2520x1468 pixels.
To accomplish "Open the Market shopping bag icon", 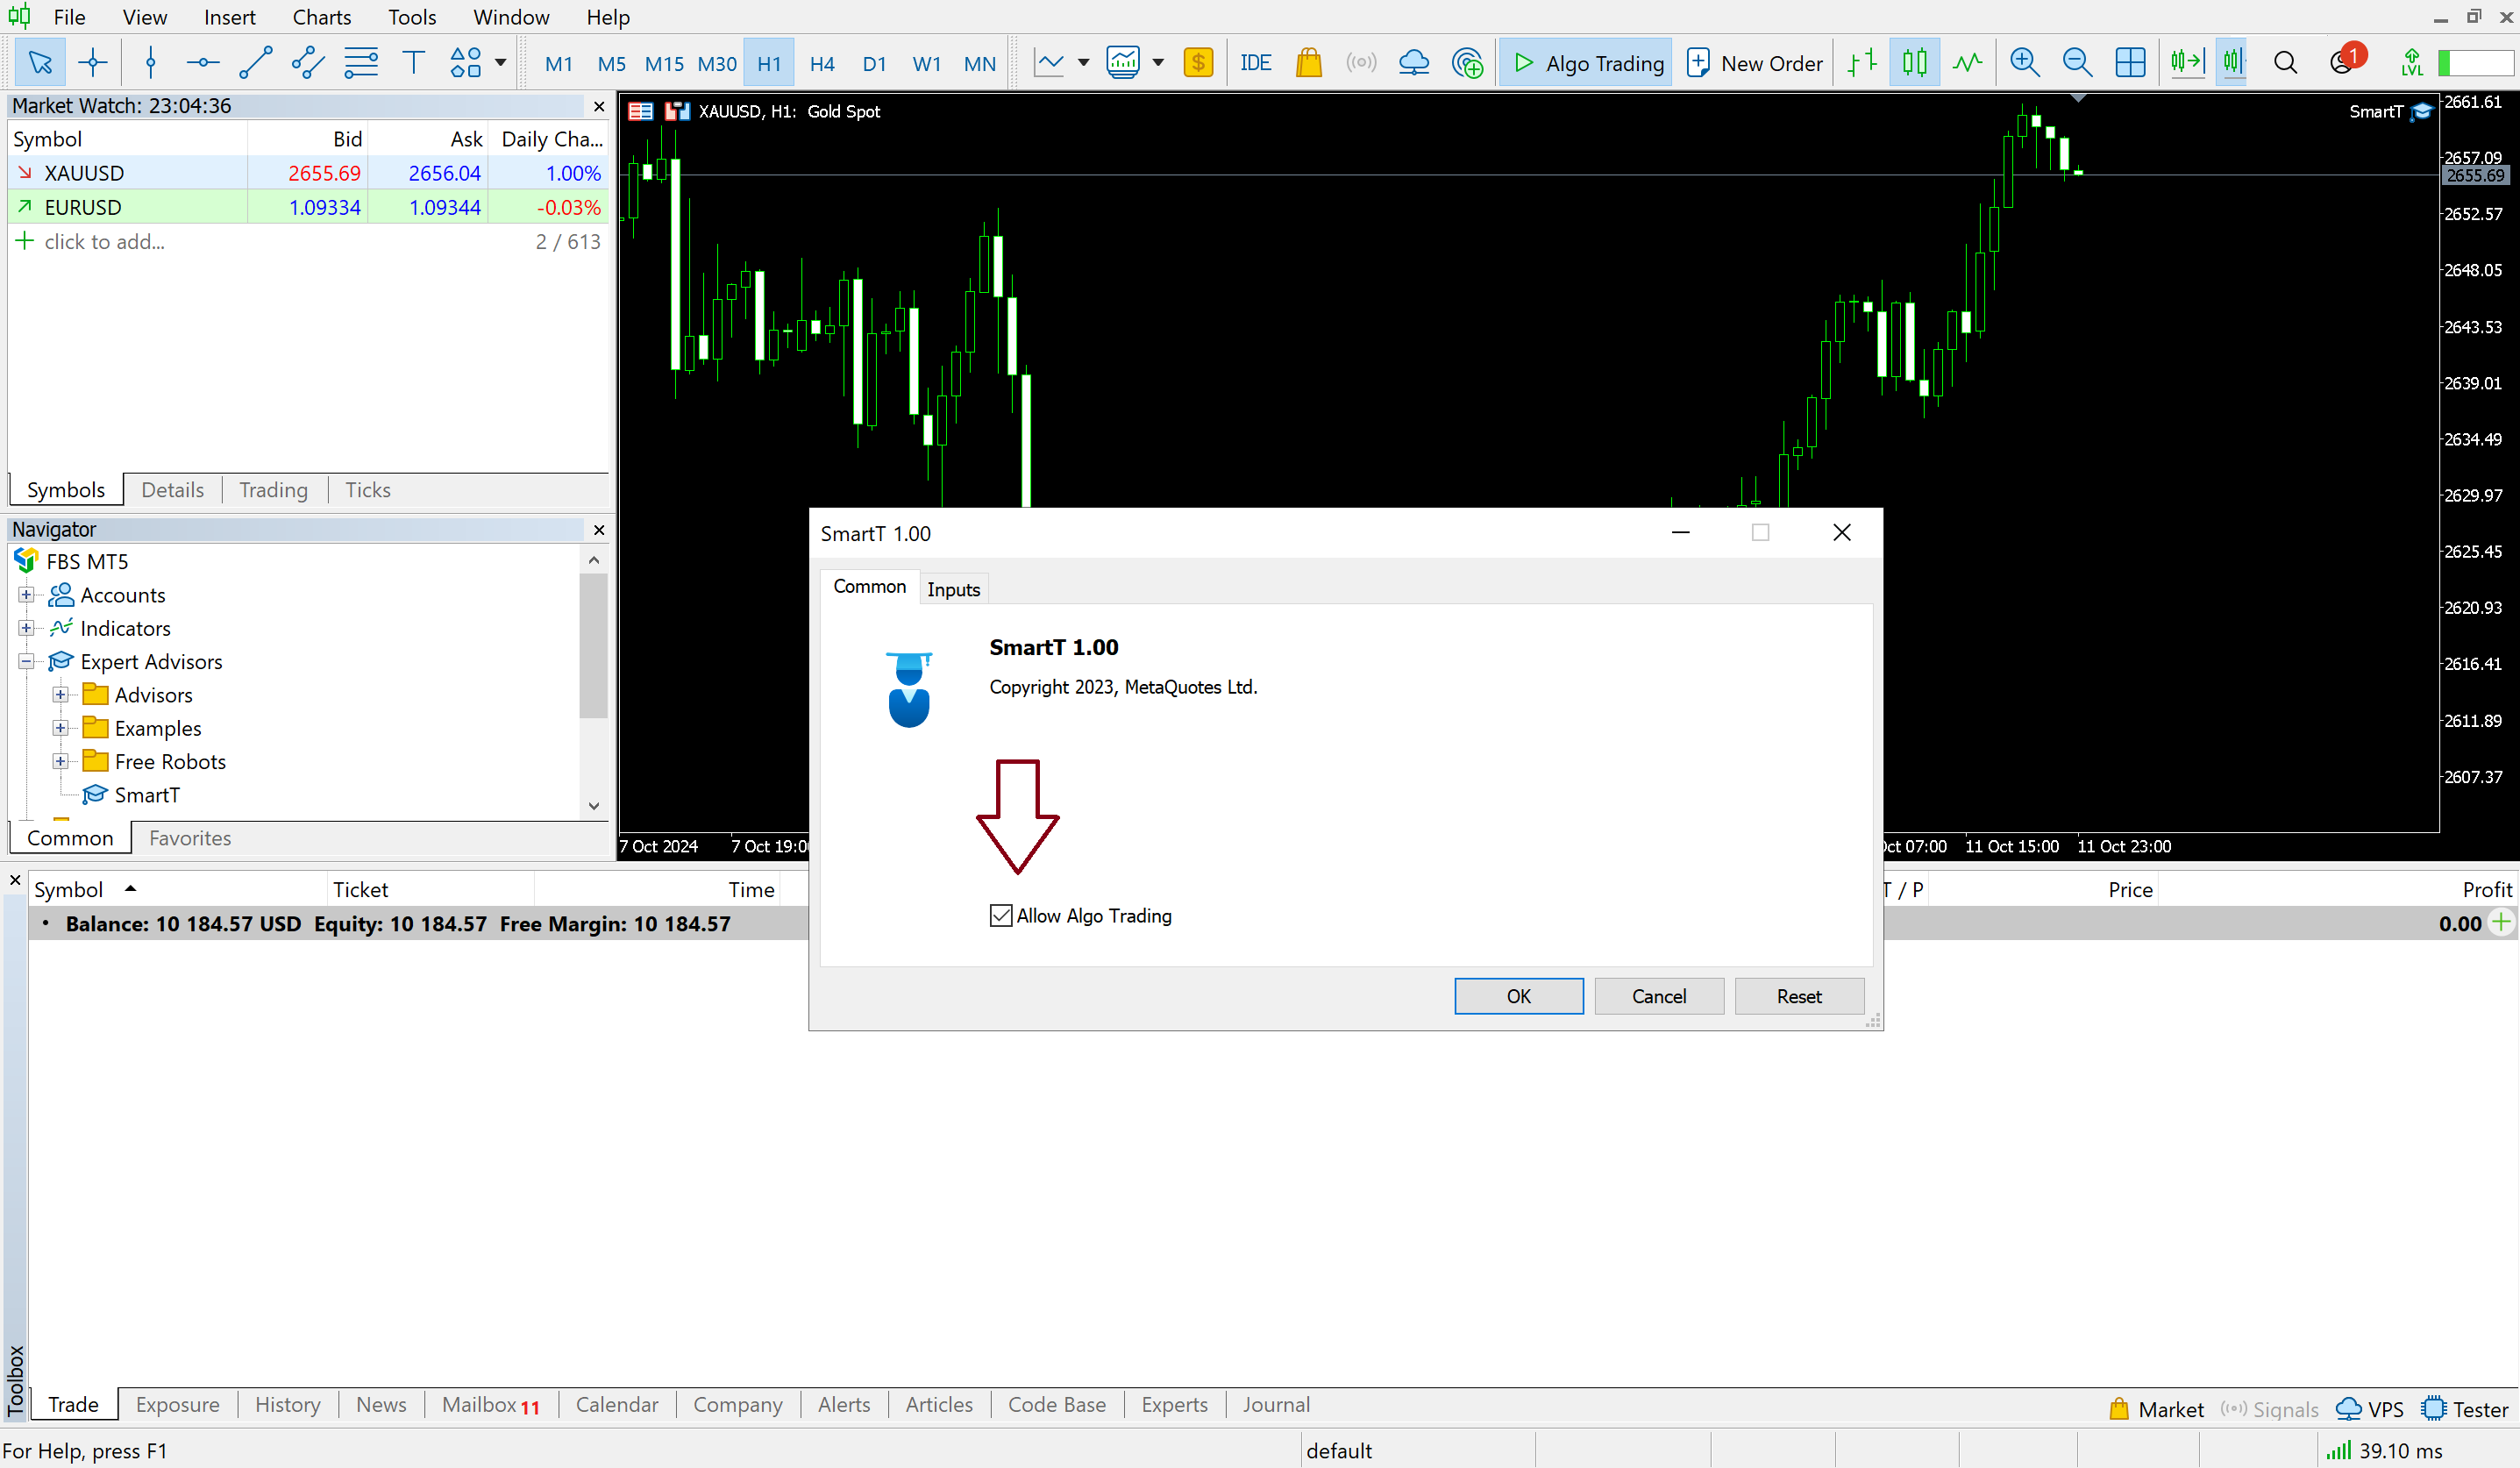I will [x=1308, y=63].
